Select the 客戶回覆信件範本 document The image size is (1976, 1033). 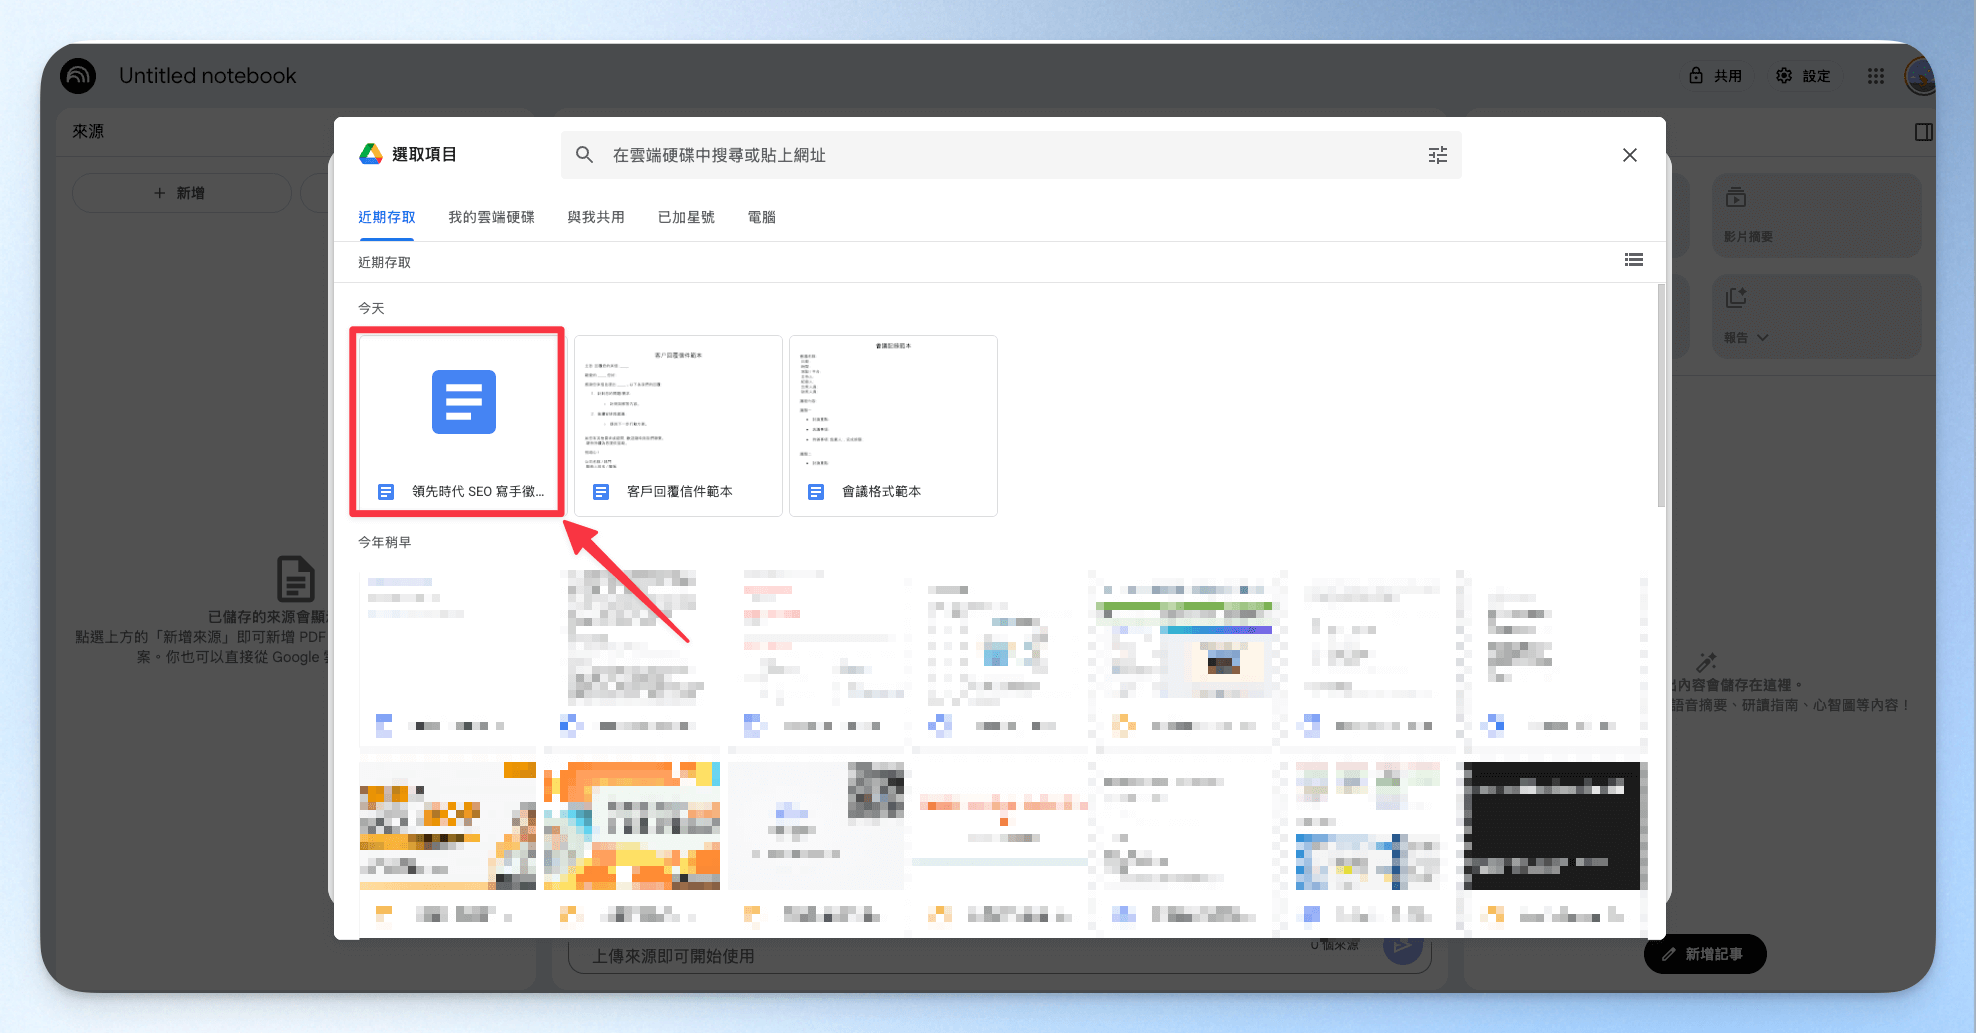(678, 425)
